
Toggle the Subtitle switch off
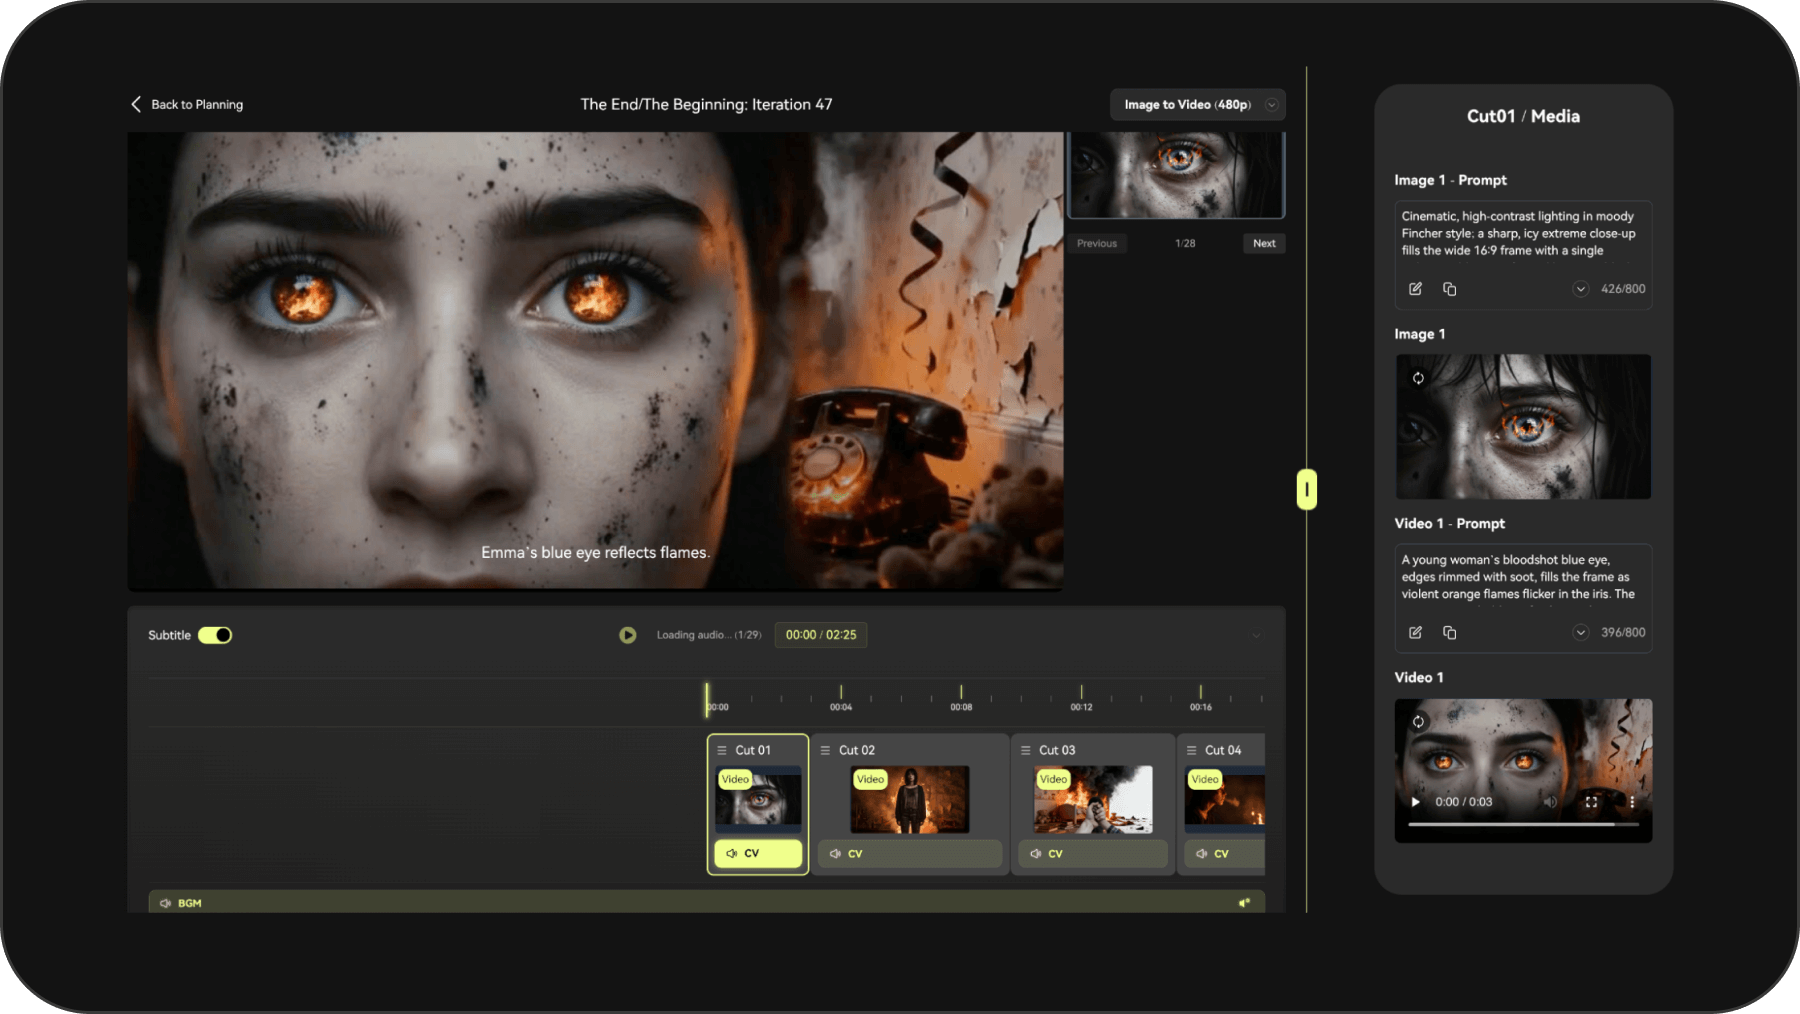point(215,635)
